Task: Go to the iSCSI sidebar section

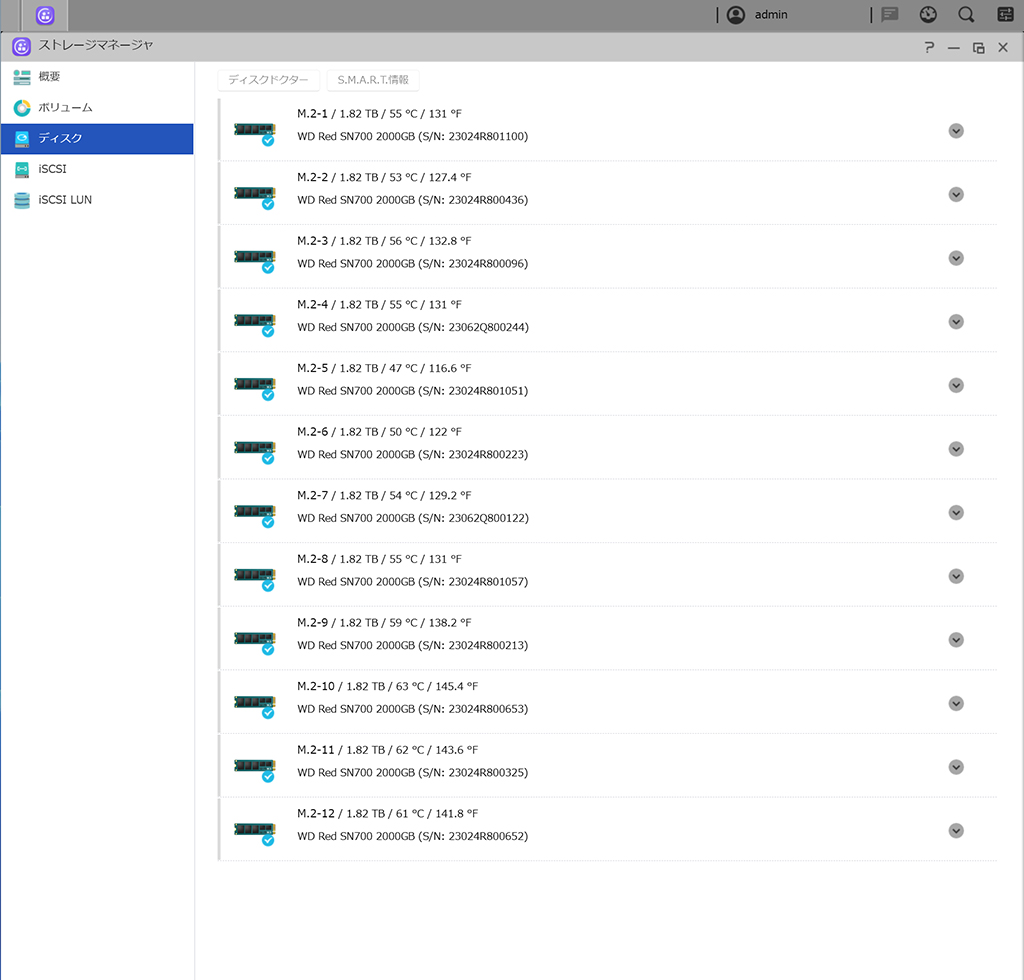Action: 97,170
